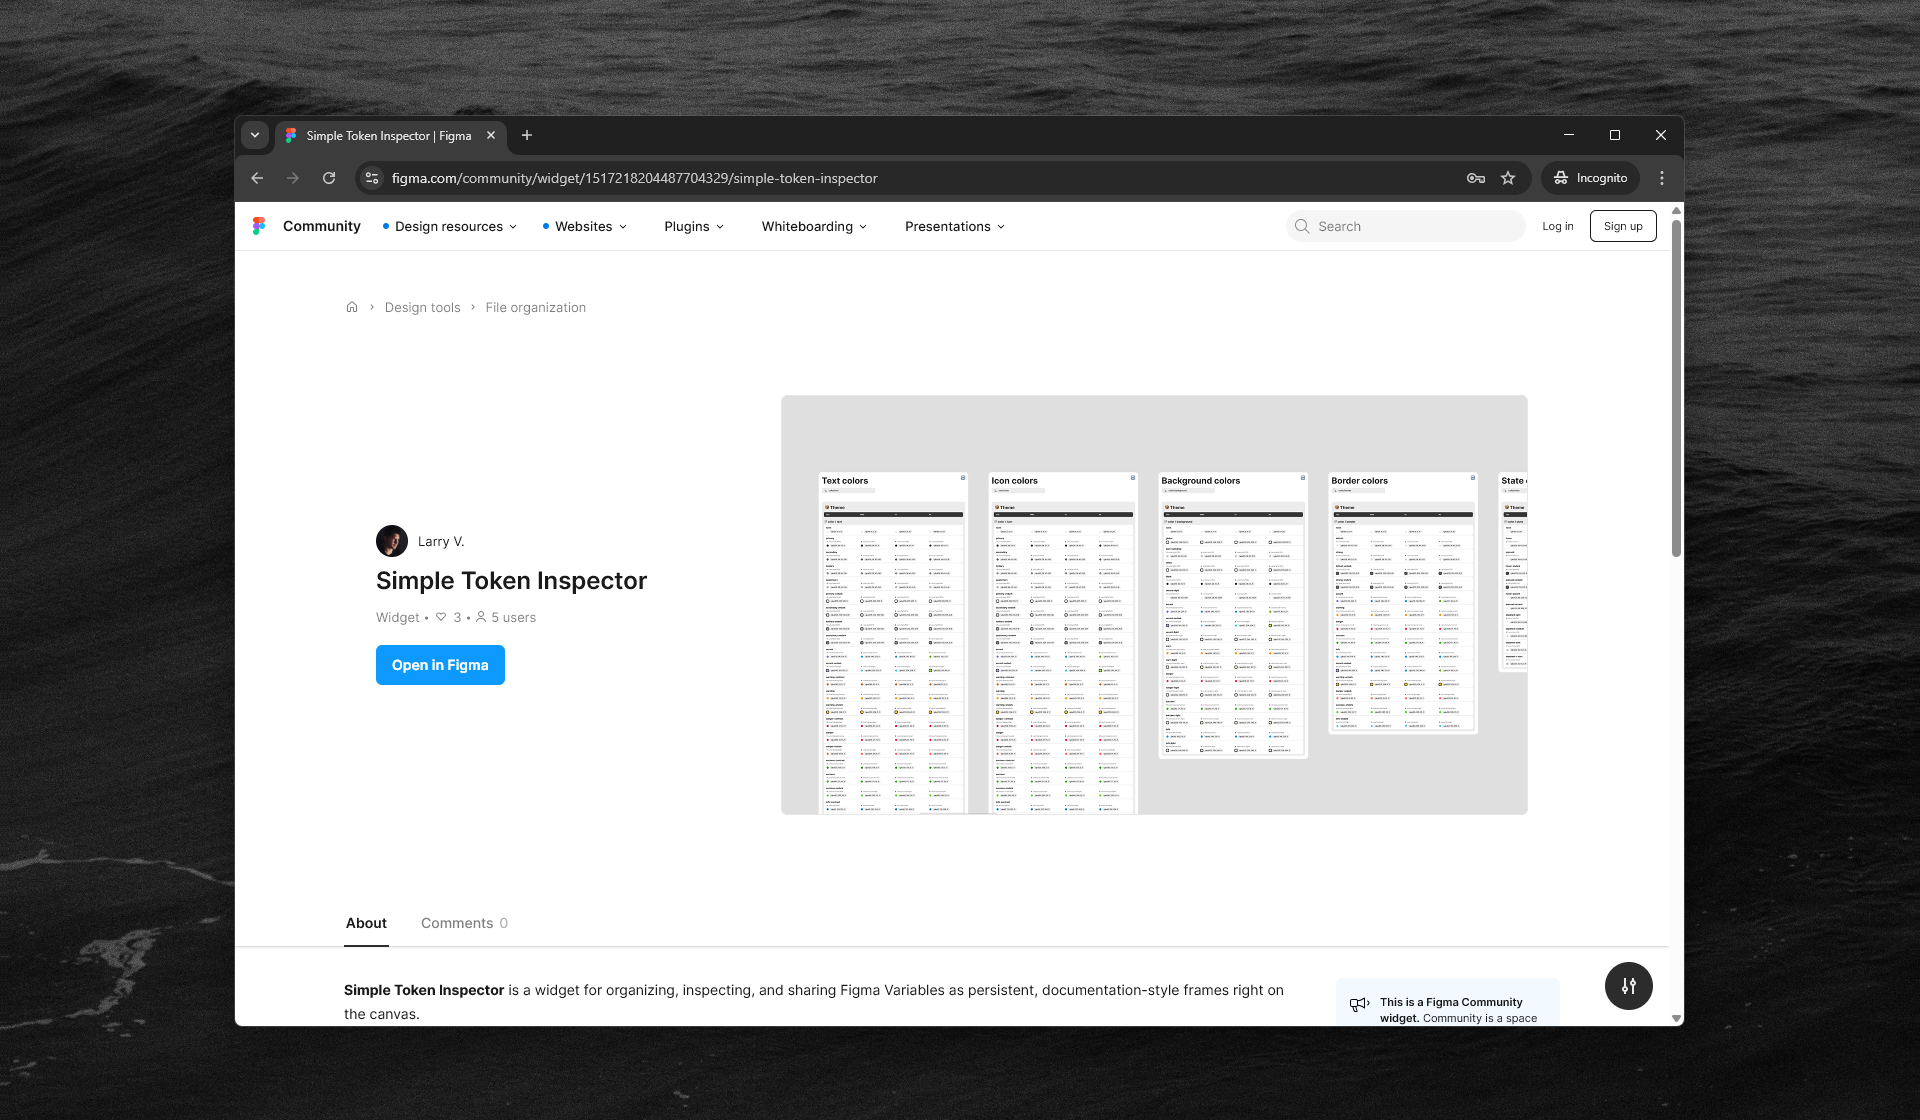Close the Simple Token Inspector tab
The image size is (1920, 1120).
(x=491, y=135)
